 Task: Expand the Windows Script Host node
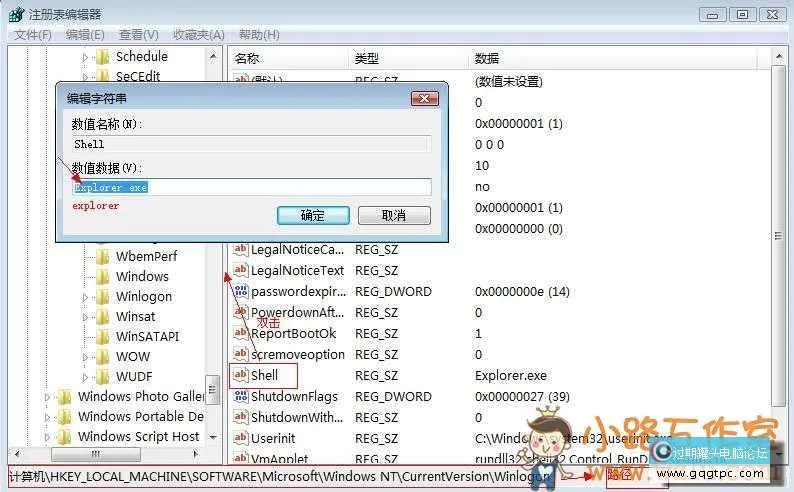click(x=47, y=437)
